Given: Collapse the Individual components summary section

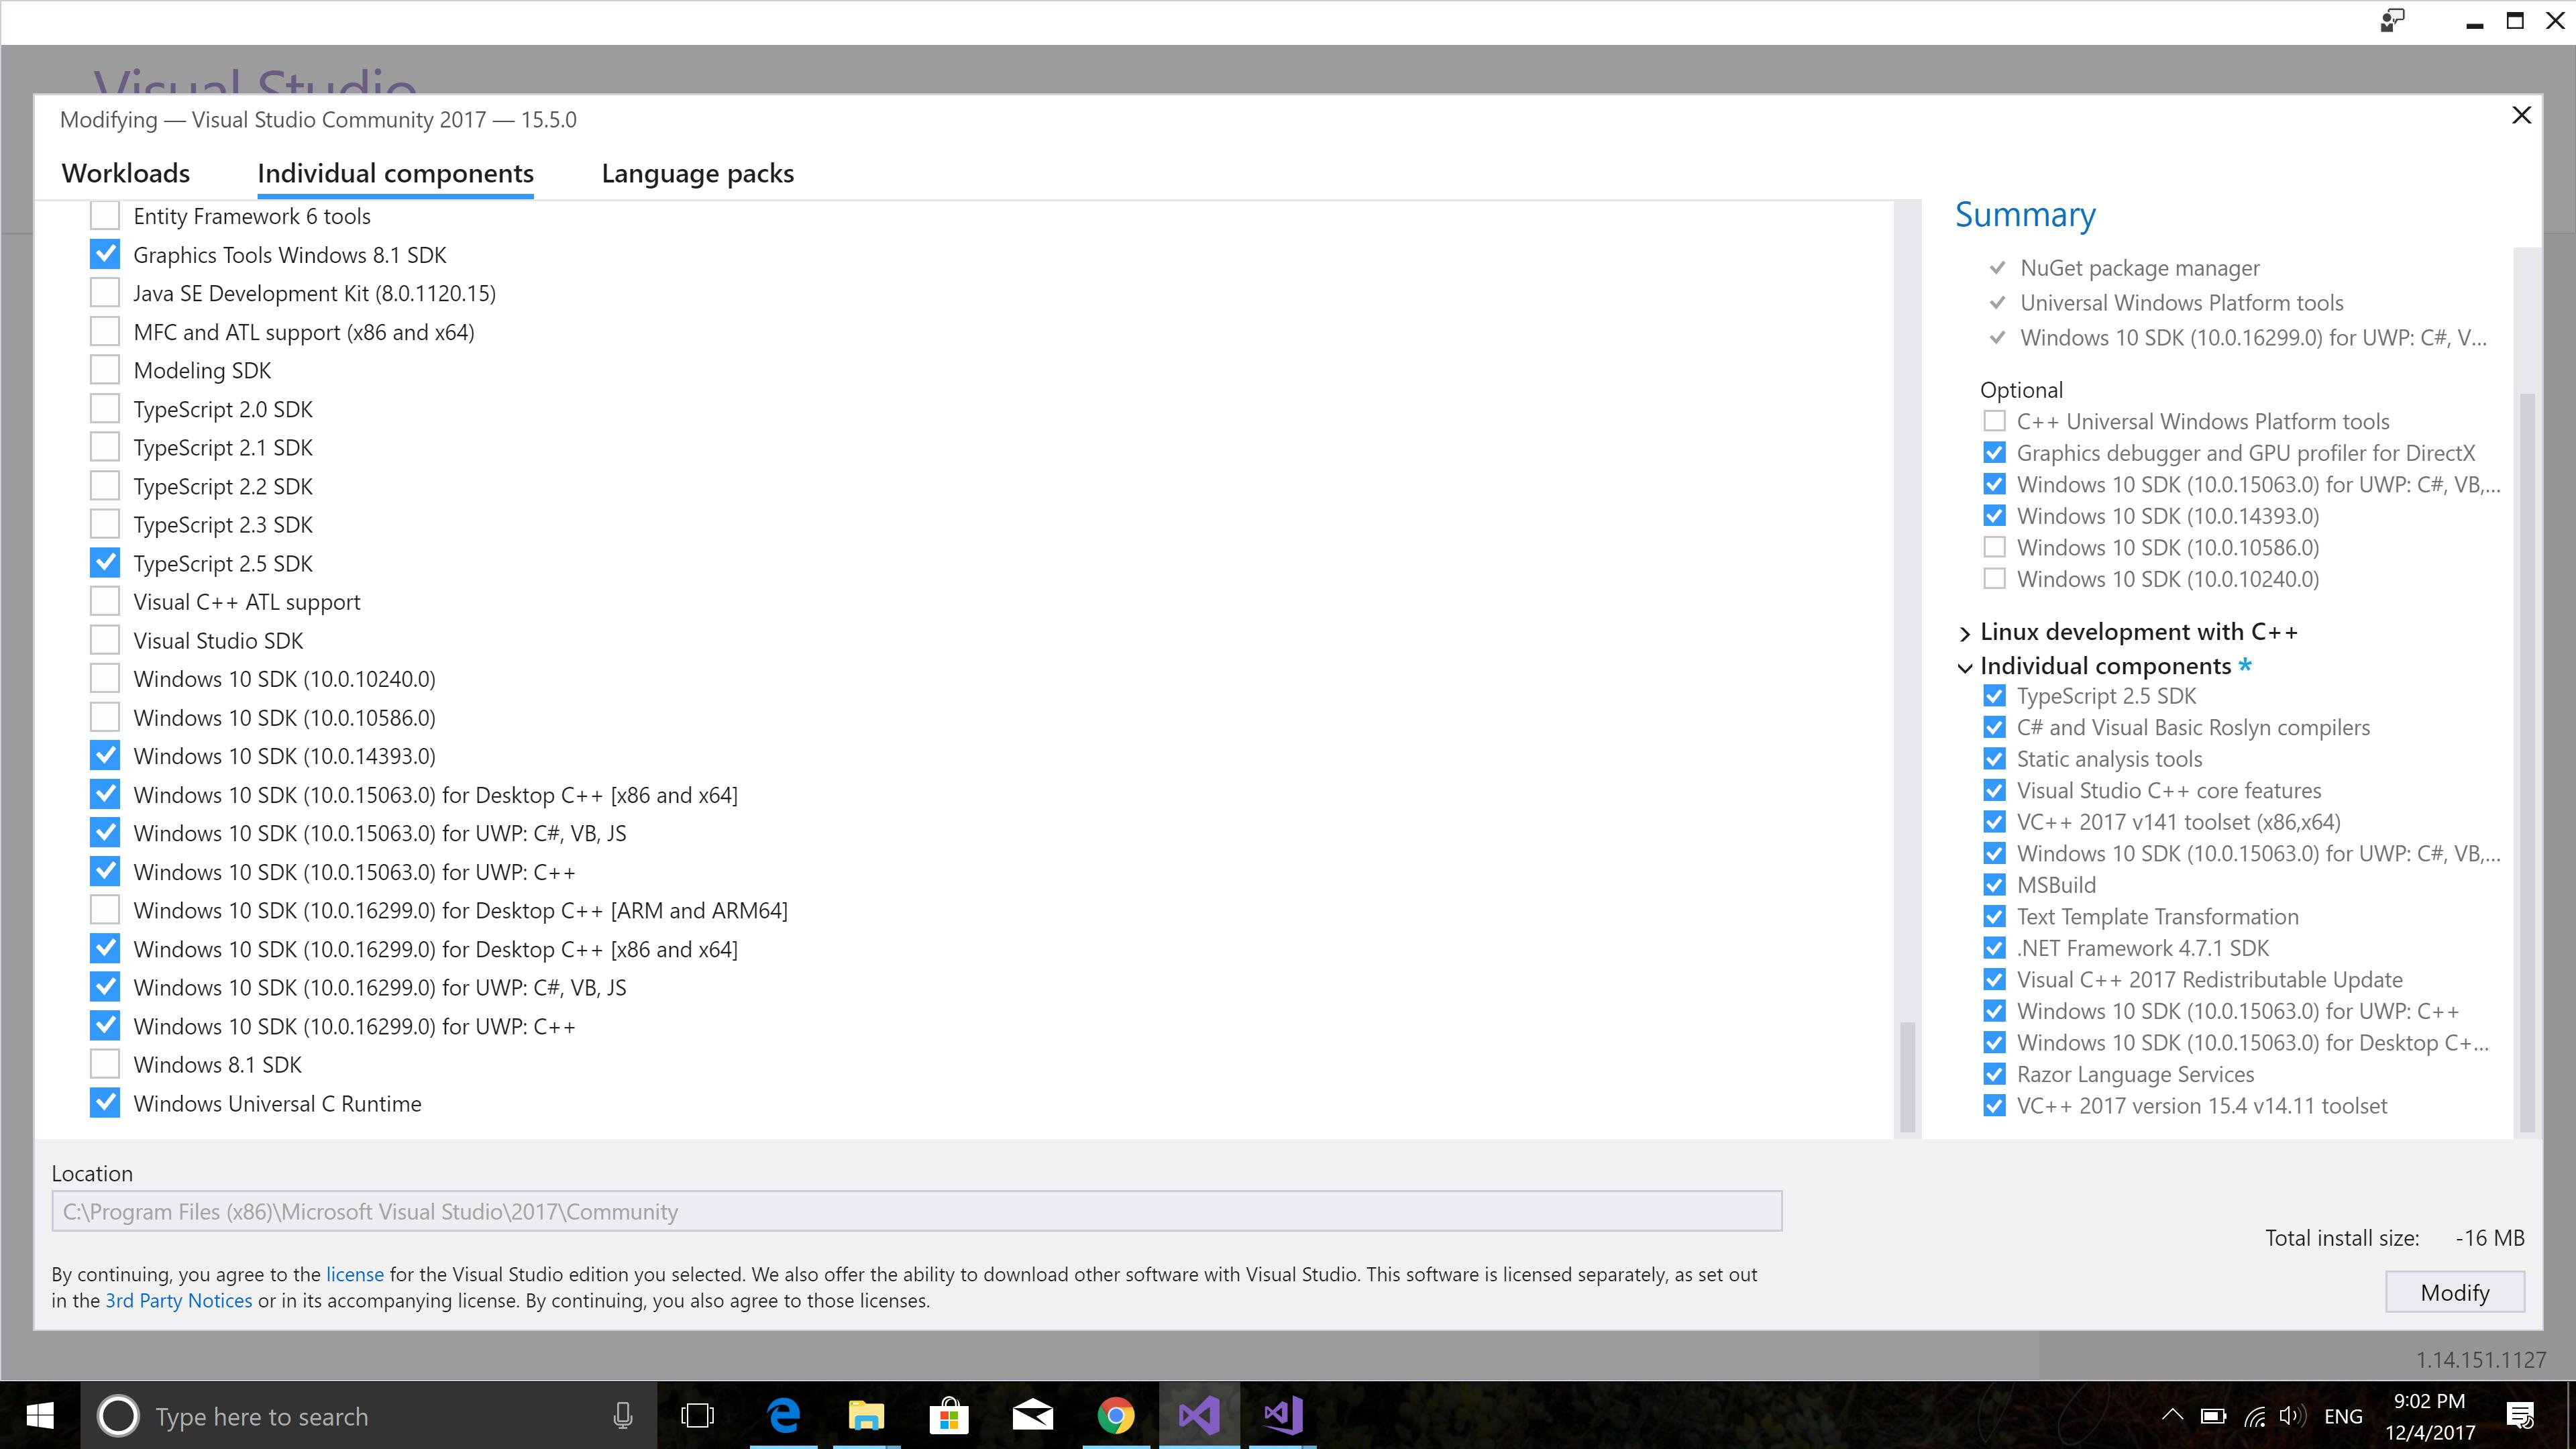Looking at the screenshot, I should [1965, 667].
